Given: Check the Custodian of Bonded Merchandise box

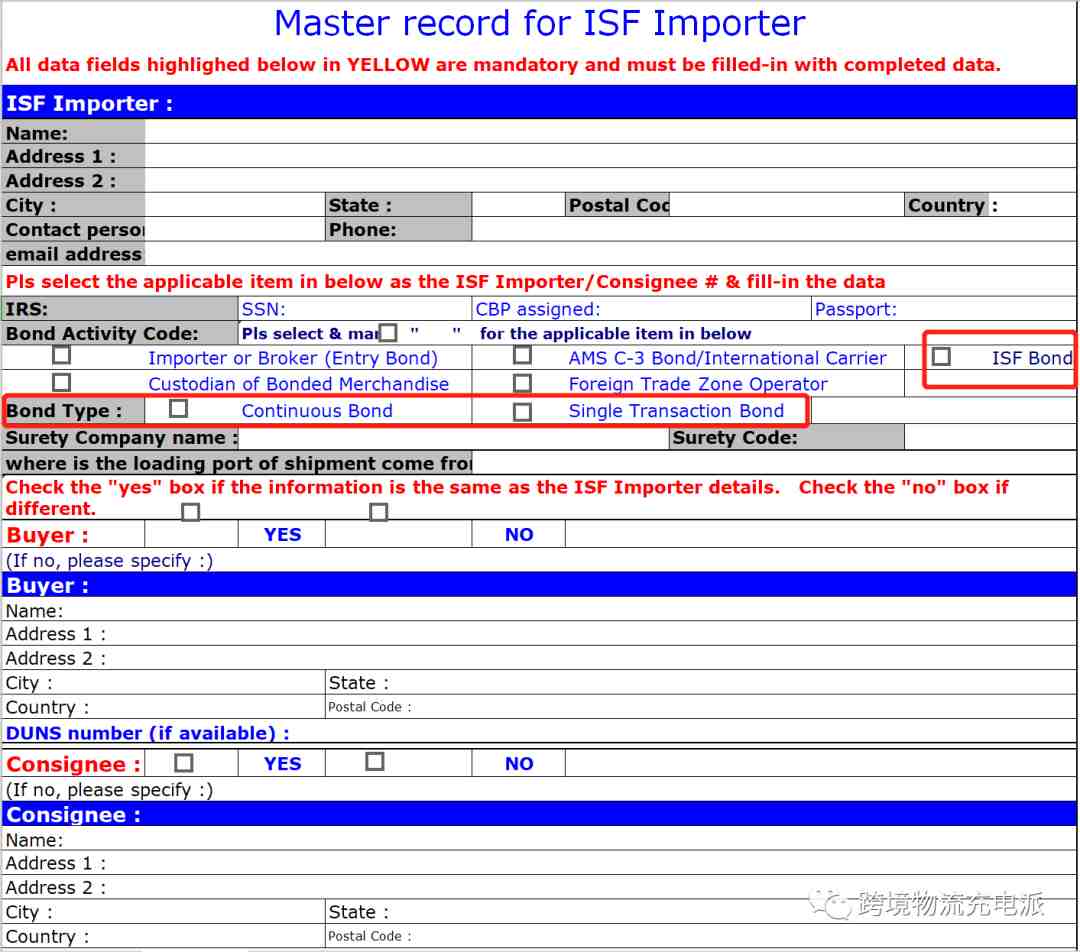Looking at the screenshot, I should [61, 382].
